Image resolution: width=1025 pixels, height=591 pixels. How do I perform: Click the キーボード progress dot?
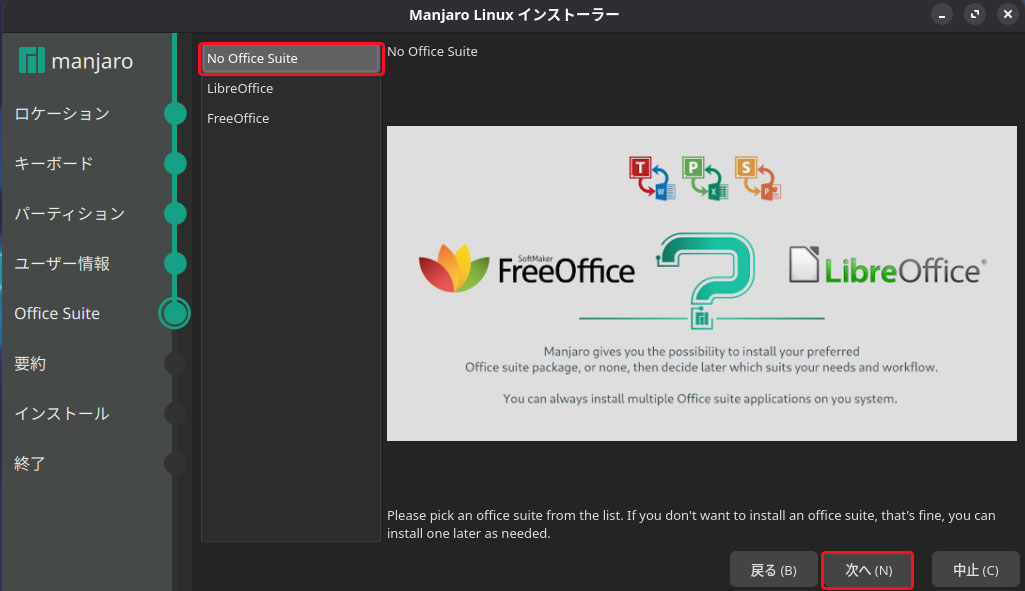point(175,163)
